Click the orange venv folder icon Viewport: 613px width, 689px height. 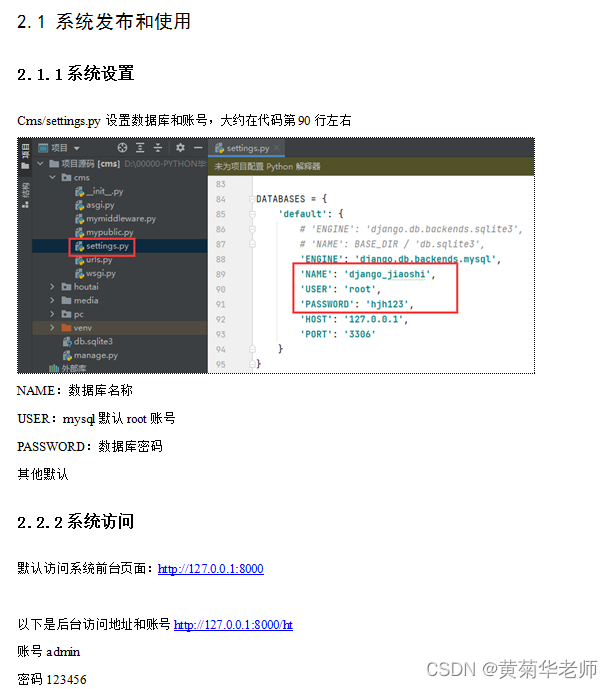[x=66, y=327]
